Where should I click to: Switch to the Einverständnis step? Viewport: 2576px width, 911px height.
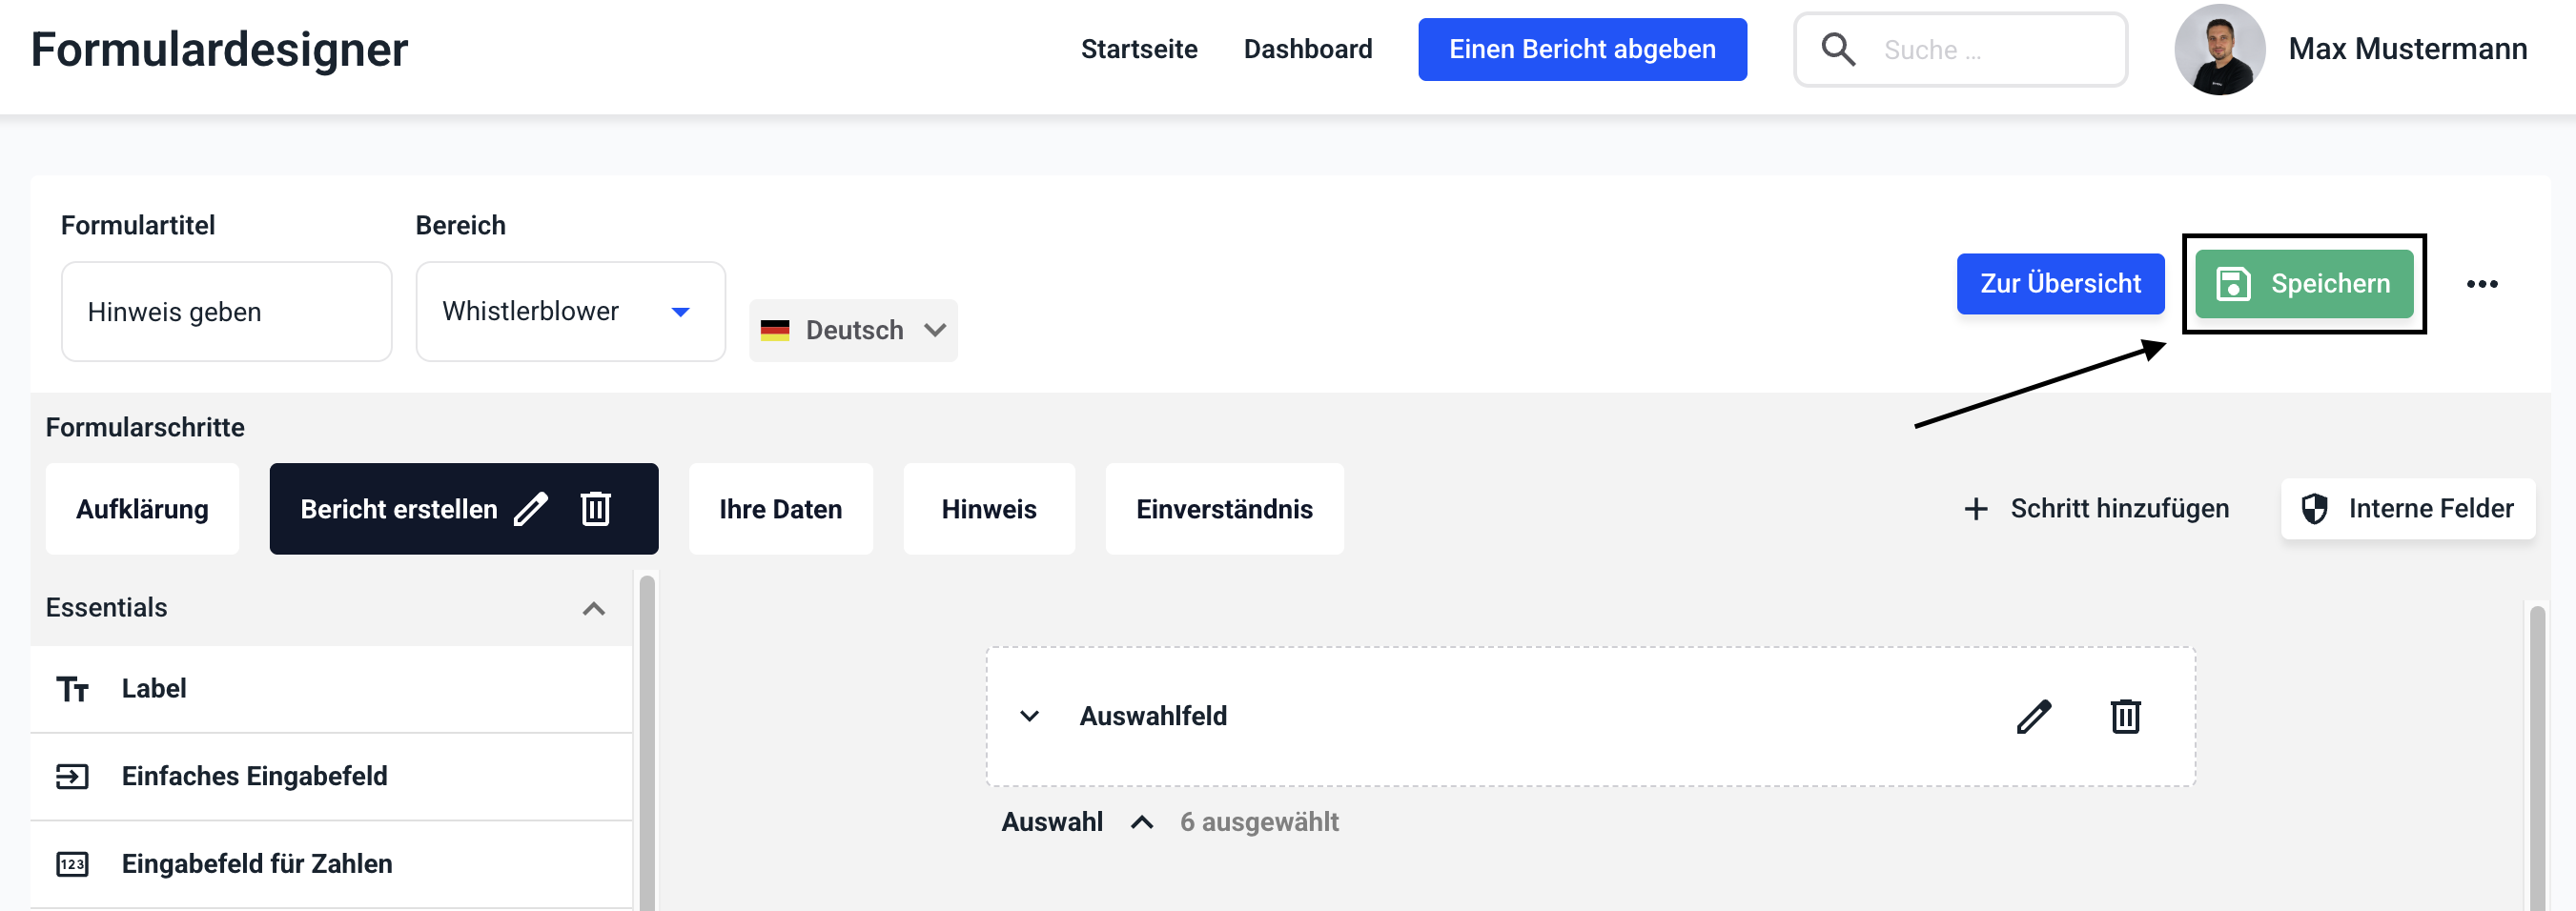(1224, 509)
